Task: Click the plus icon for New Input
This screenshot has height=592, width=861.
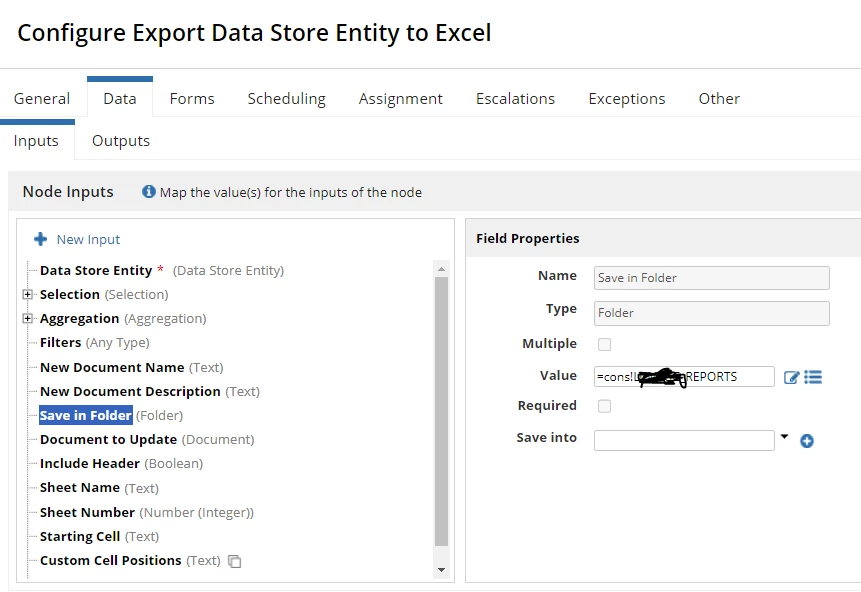Action: (x=40, y=239)
